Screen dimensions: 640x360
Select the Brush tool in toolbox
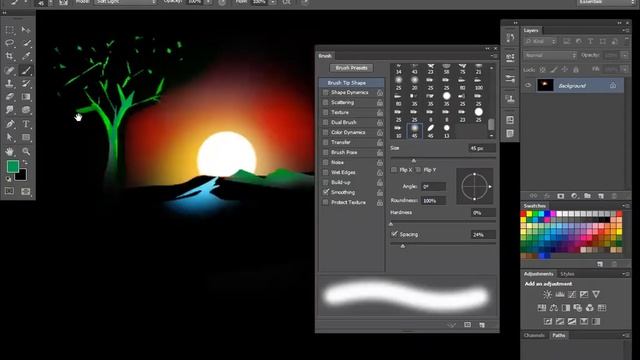pyautogui.click(x=26, y=70)
